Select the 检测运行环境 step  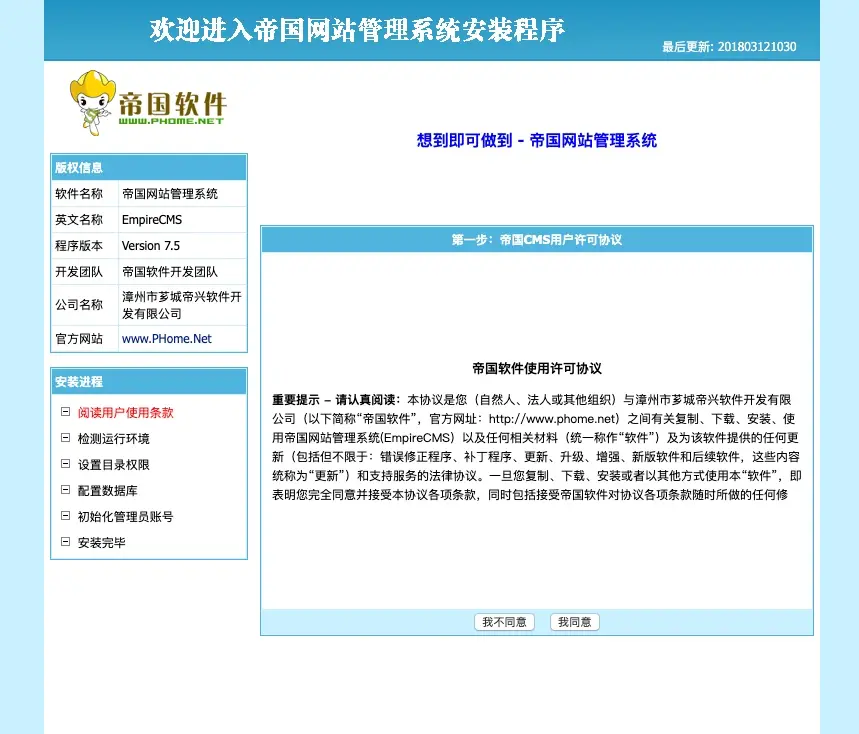(113, 438)
